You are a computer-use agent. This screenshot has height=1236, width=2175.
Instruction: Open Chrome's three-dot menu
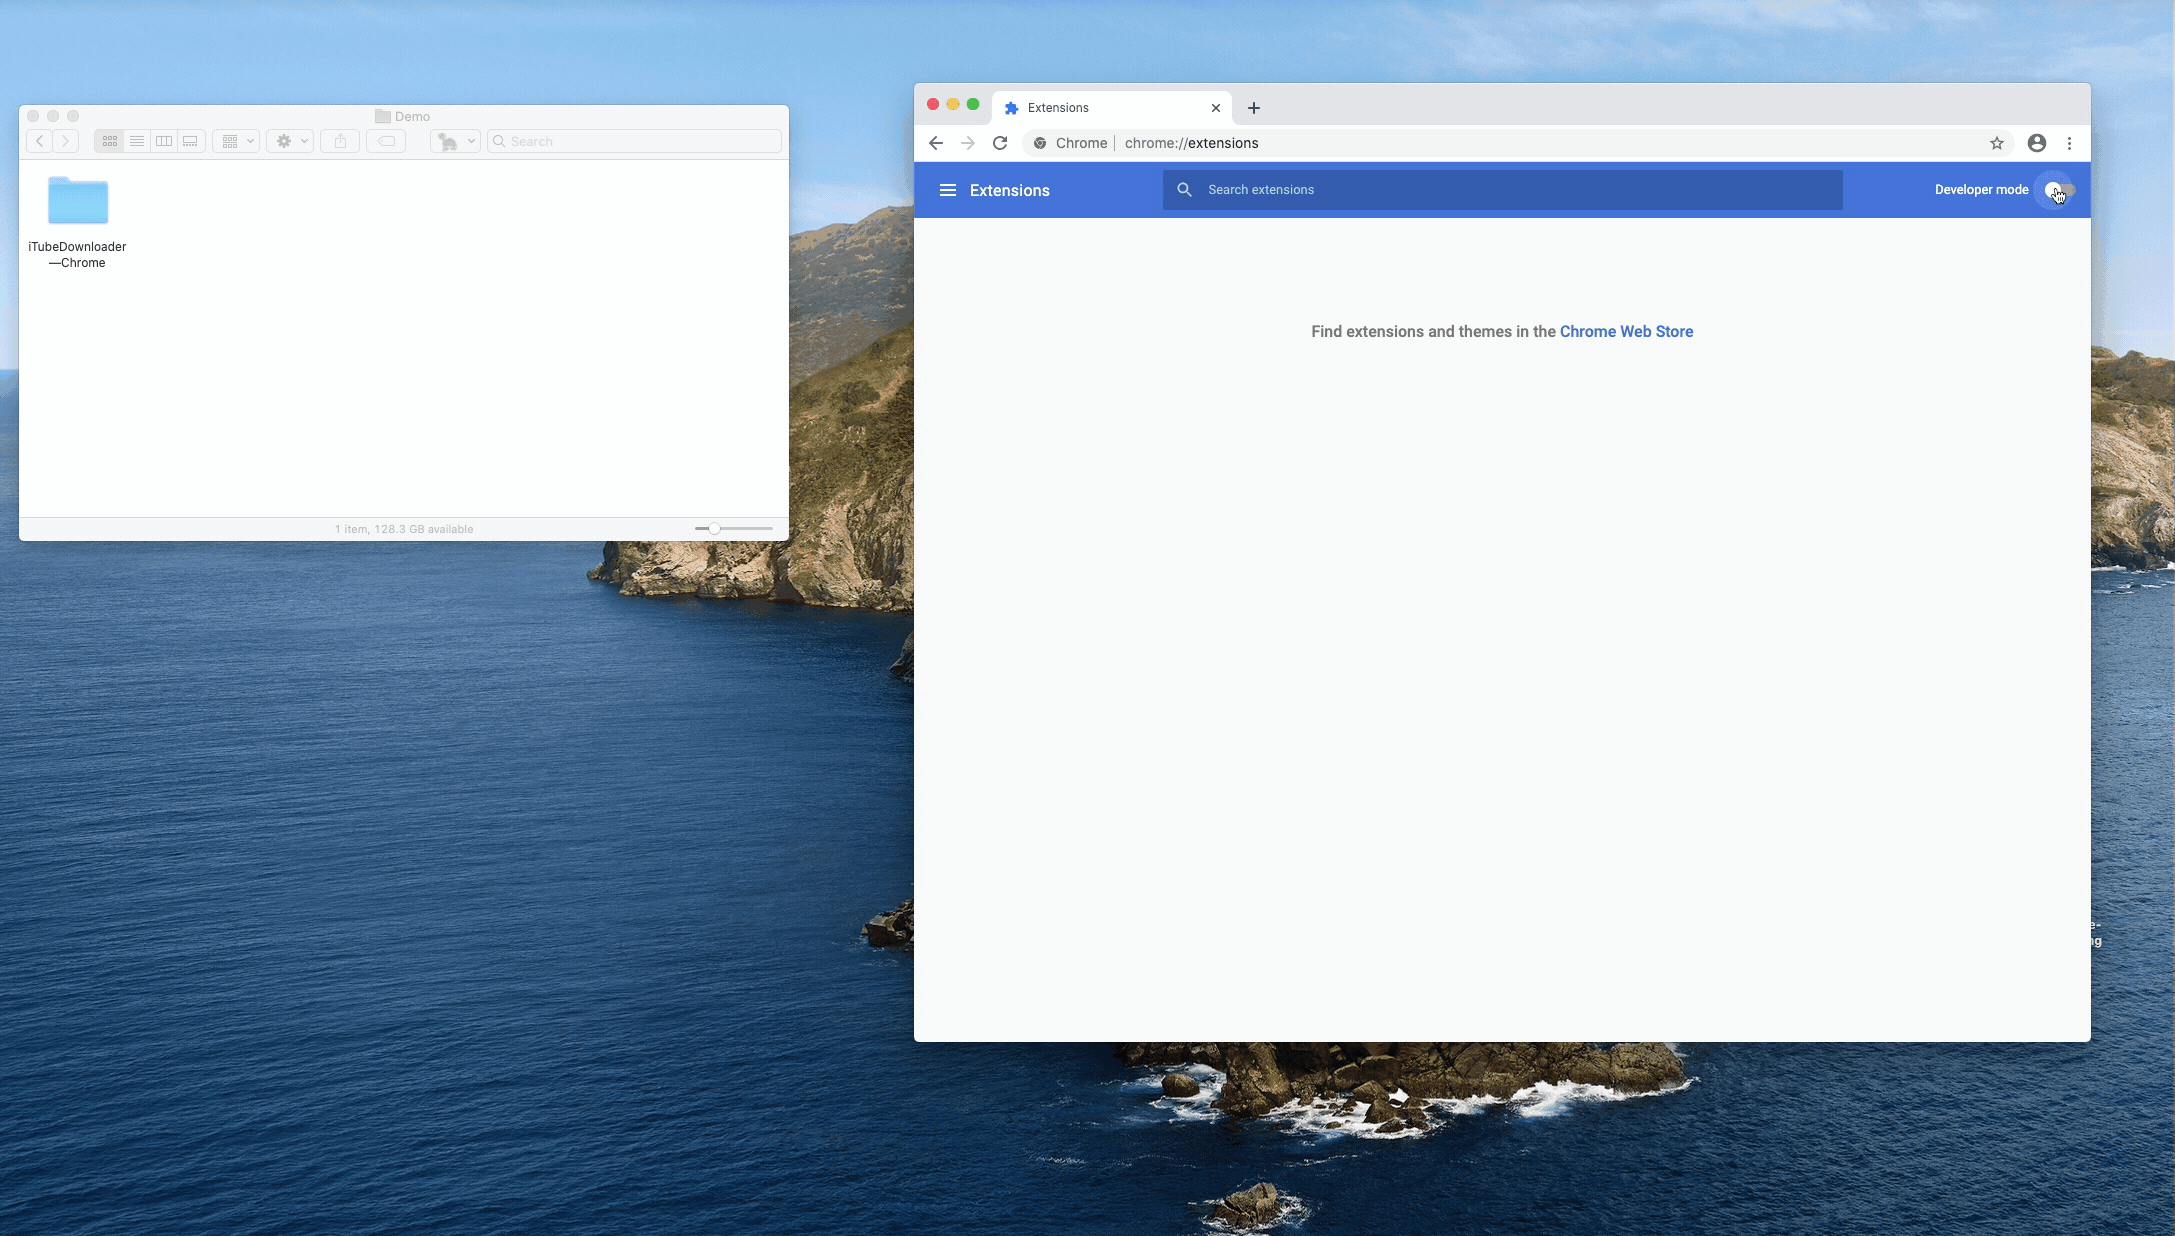(x=2069, y=143)
